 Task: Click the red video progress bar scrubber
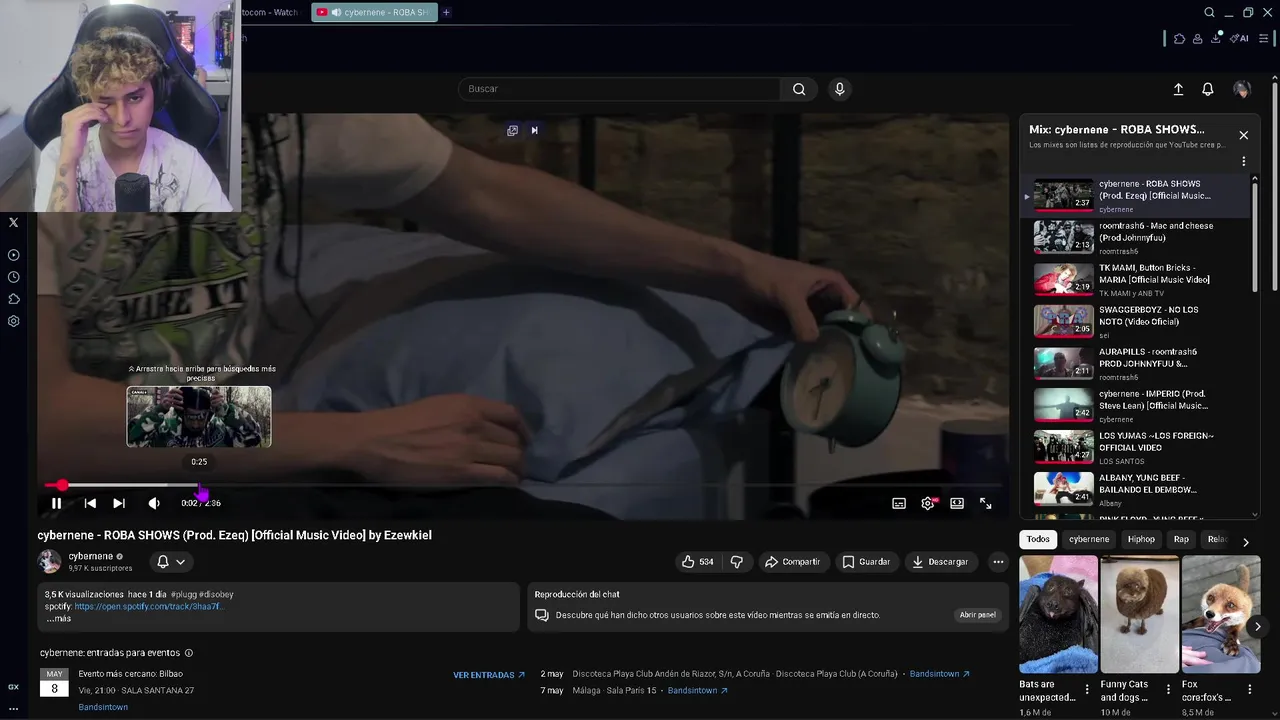(62, 485)
